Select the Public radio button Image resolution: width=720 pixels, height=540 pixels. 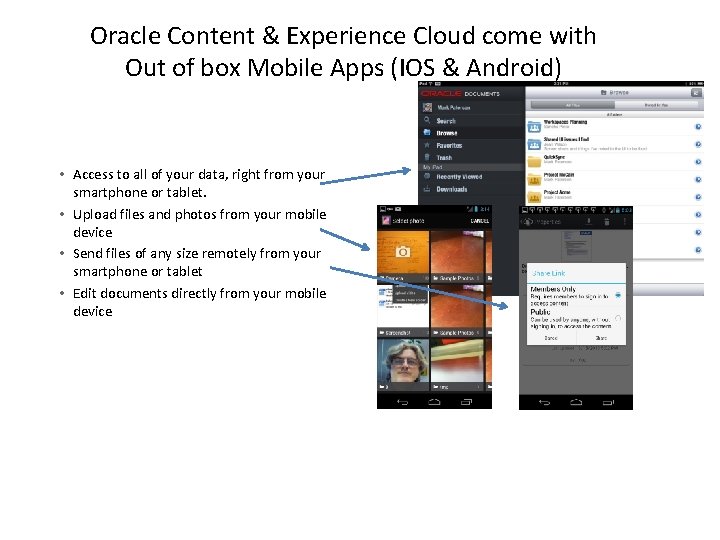tap(618, 318)
